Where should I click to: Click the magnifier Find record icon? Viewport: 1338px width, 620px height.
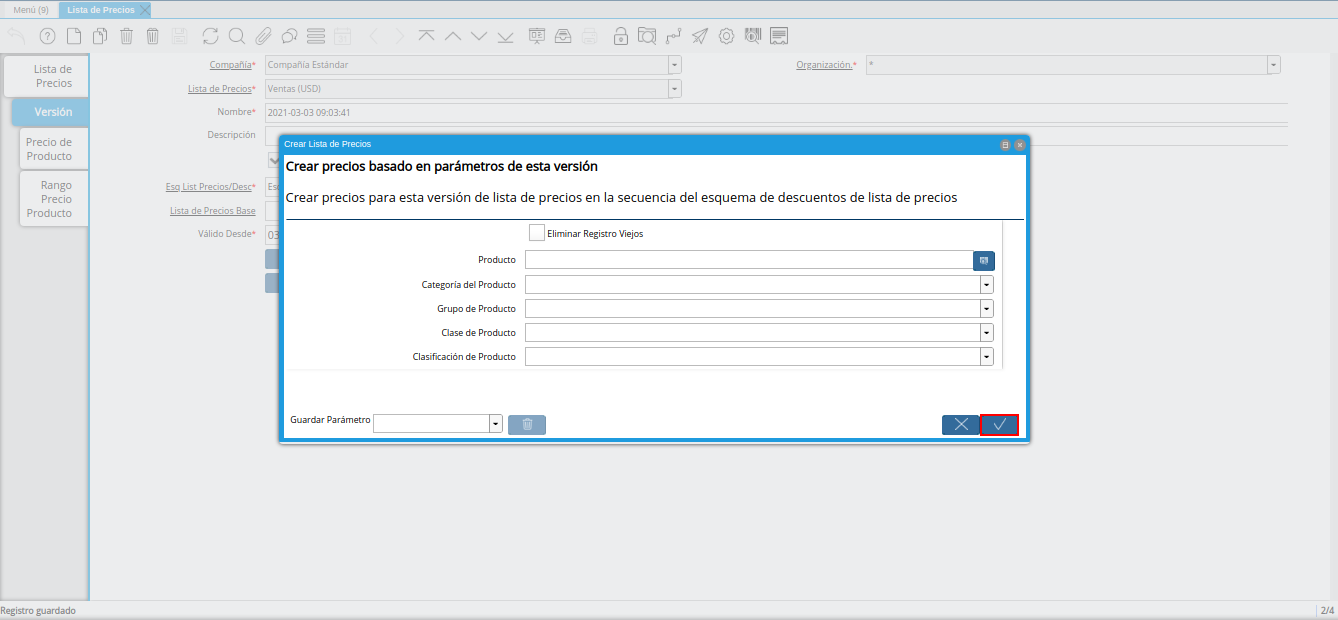coord(237,37)
